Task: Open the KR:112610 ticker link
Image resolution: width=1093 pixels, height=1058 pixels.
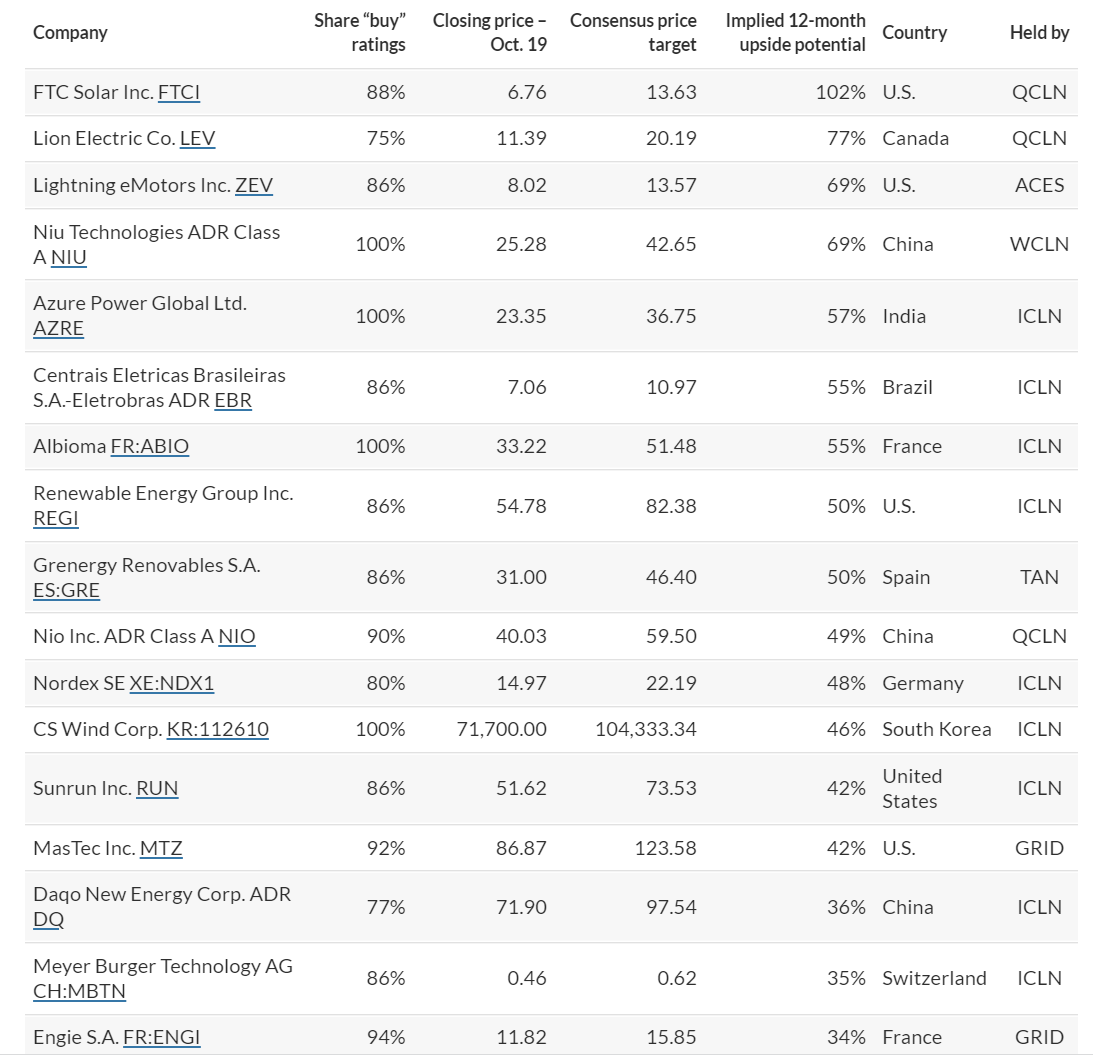Action: [217, 729]
